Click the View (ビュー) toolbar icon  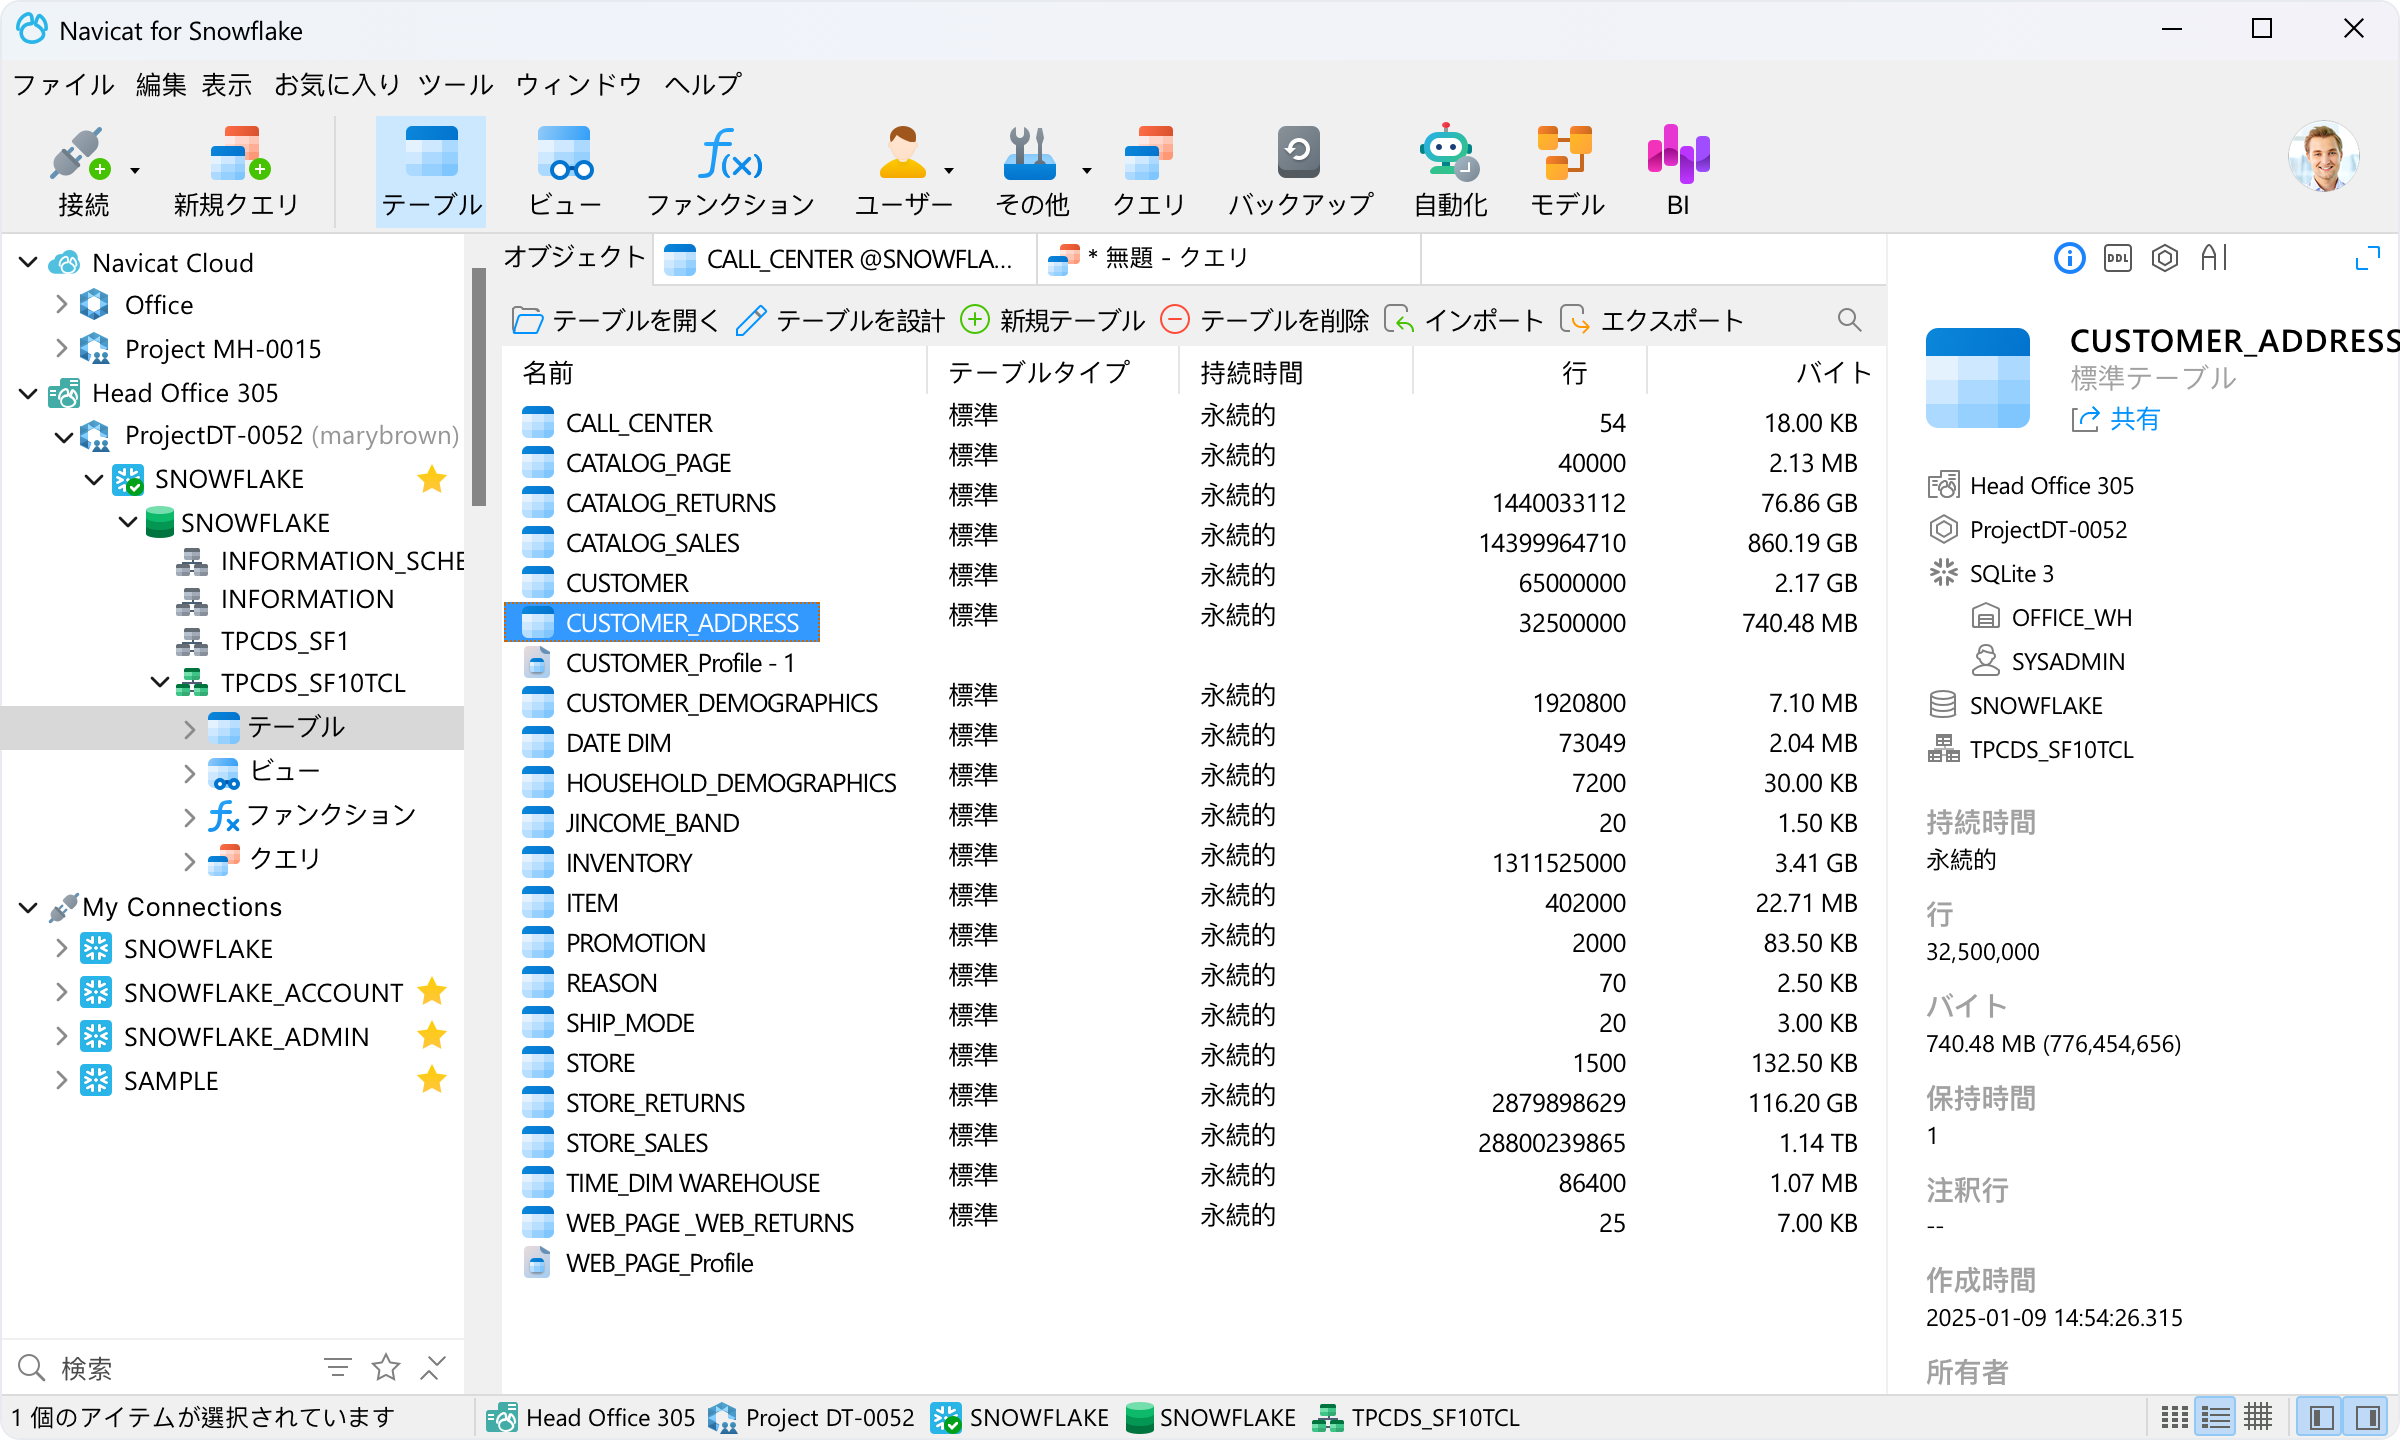coord(564,172)
